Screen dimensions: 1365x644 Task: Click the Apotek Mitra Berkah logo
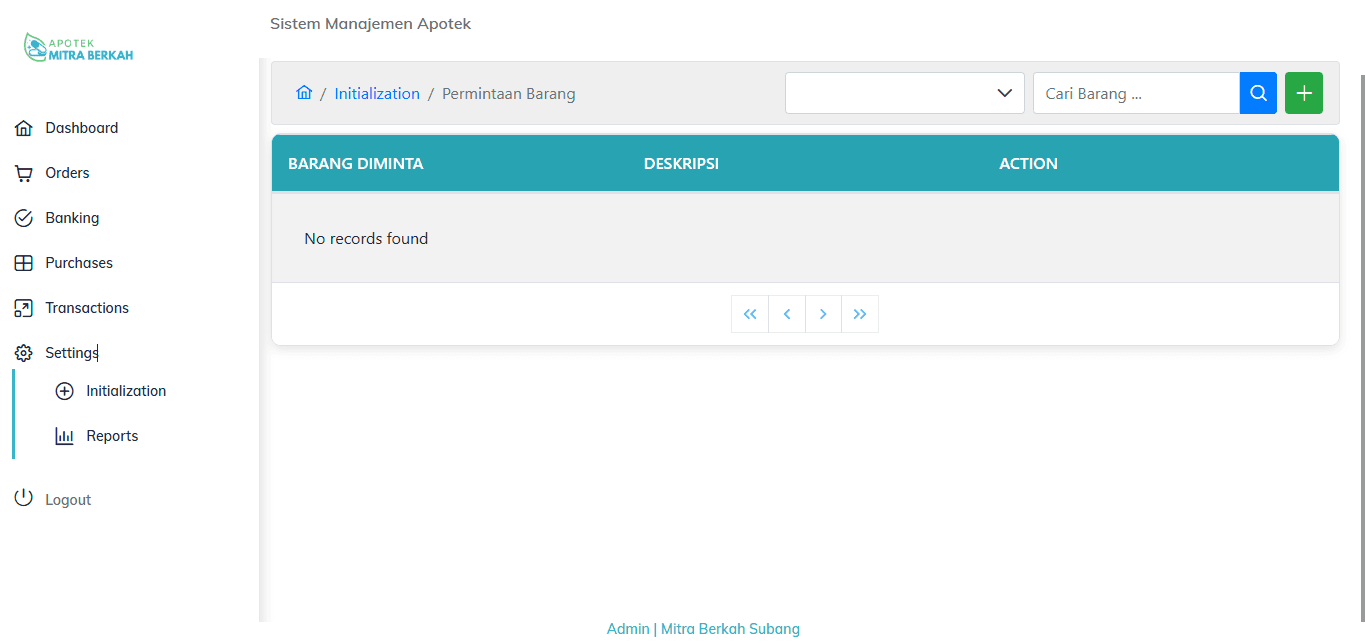78,48
